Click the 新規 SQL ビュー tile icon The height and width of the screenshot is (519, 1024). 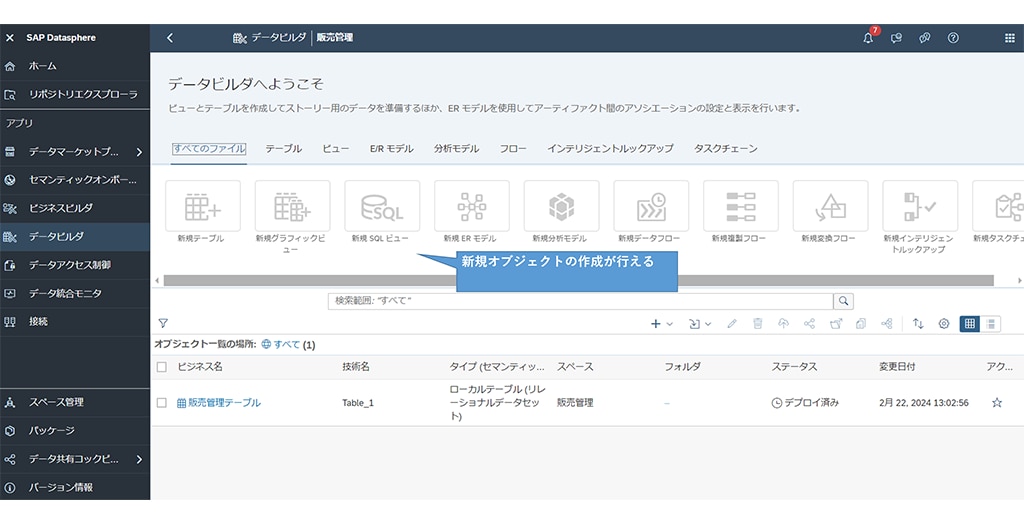(x=382, y=206)
